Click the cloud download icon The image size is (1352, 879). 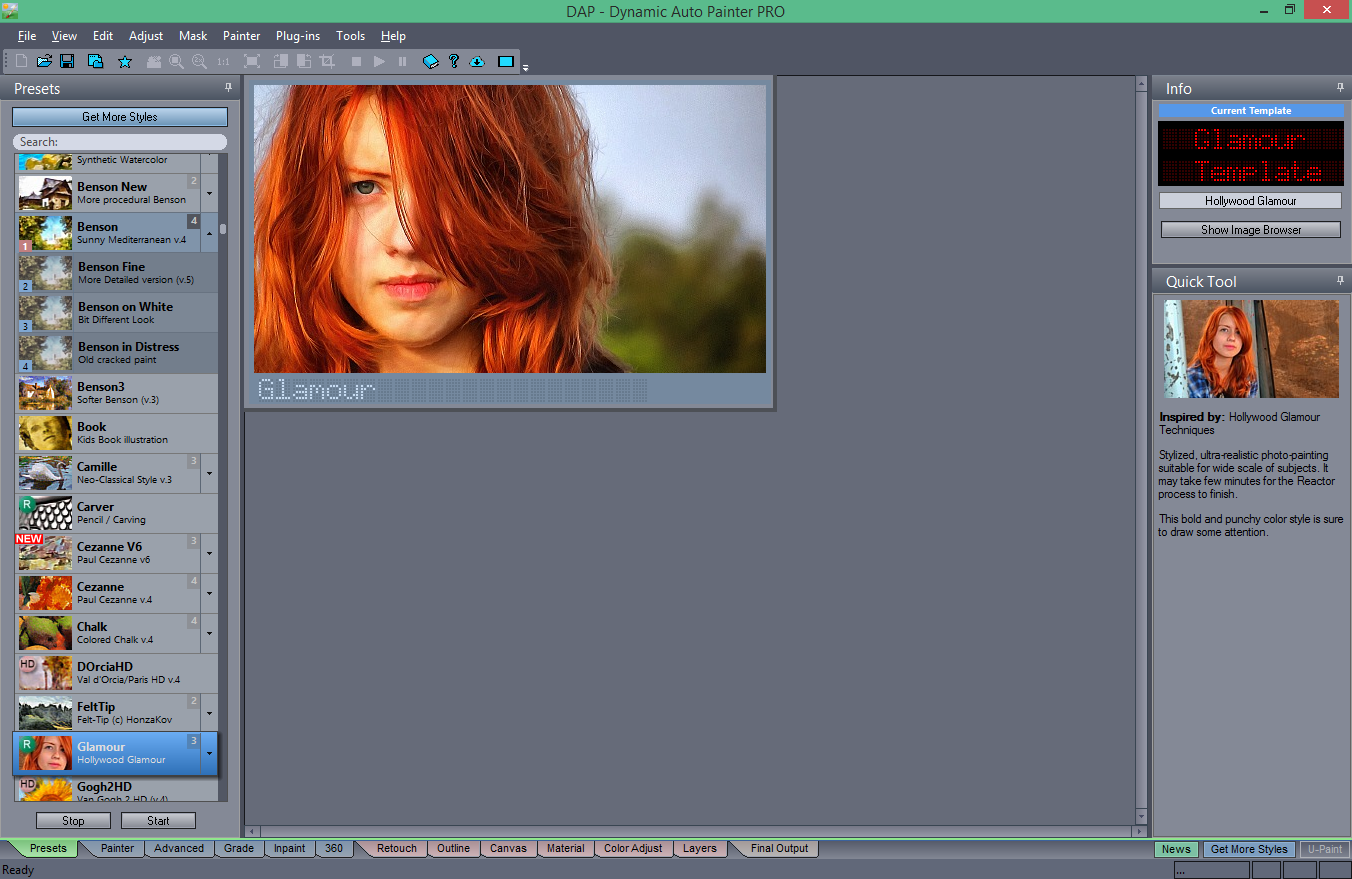(477, 62)
